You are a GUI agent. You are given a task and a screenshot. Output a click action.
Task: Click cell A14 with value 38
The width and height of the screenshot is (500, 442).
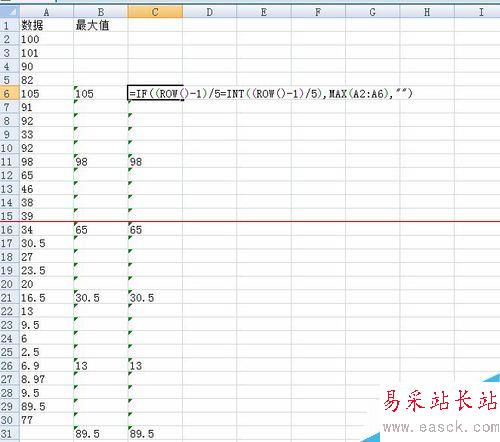tap(47, 202)
